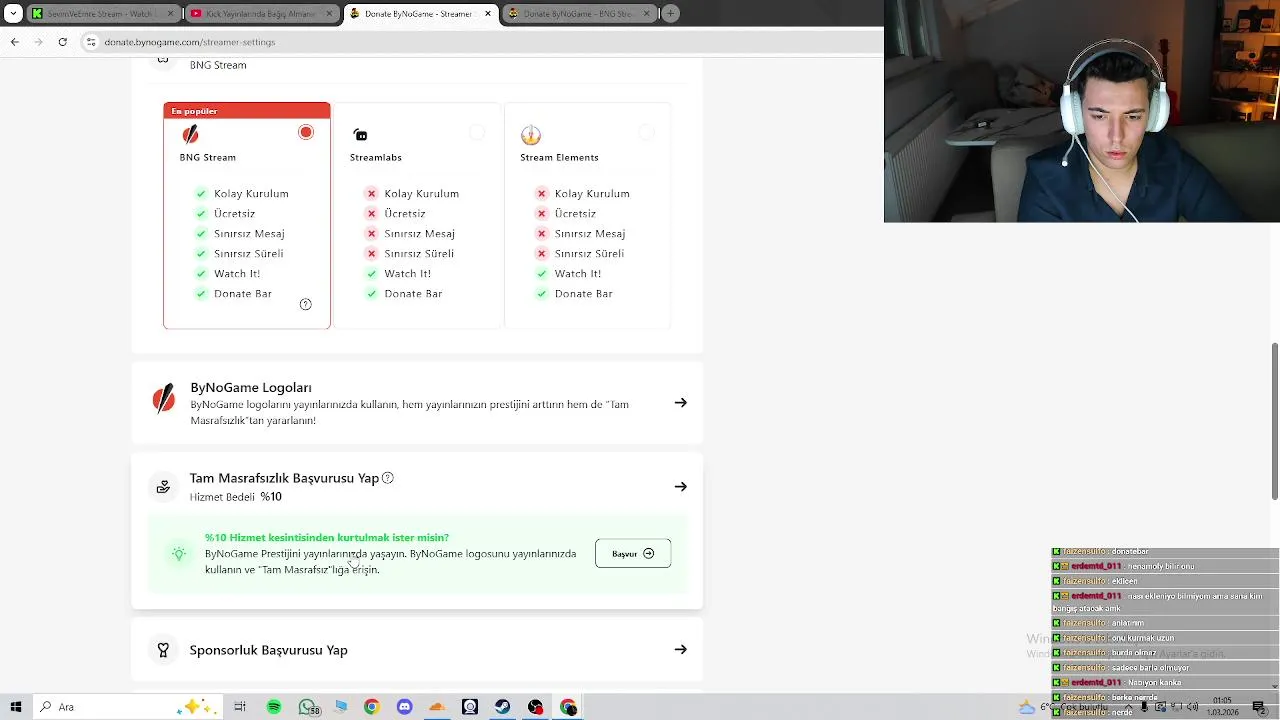The image size is (1280, 720).
Task: Open the Windows Start menu
Action: point(15,707)
